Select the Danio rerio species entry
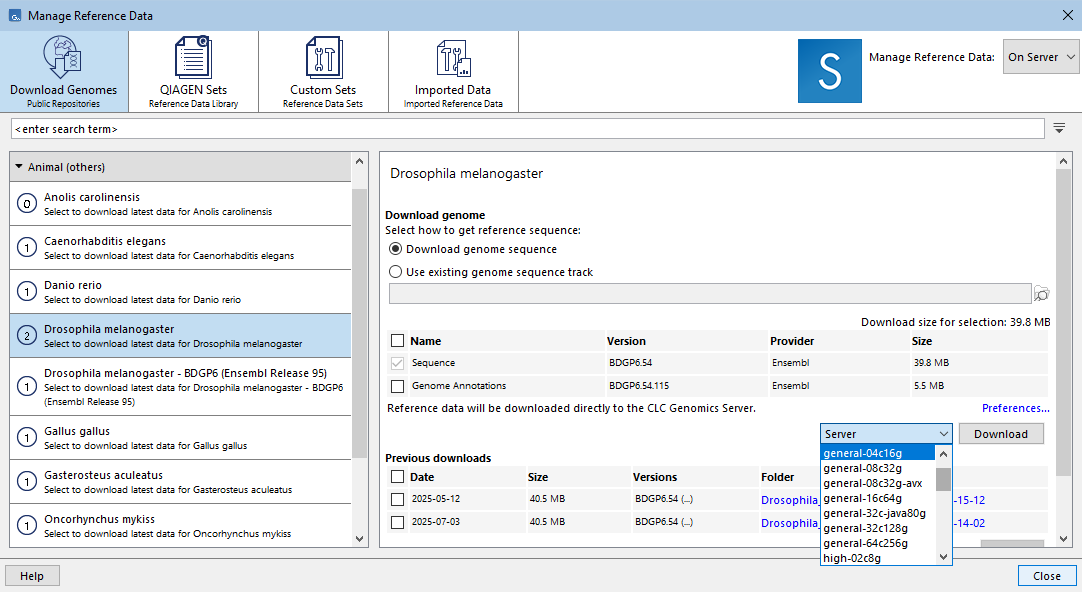This screenshot has height=592, width=1082. tap(180, 290)
